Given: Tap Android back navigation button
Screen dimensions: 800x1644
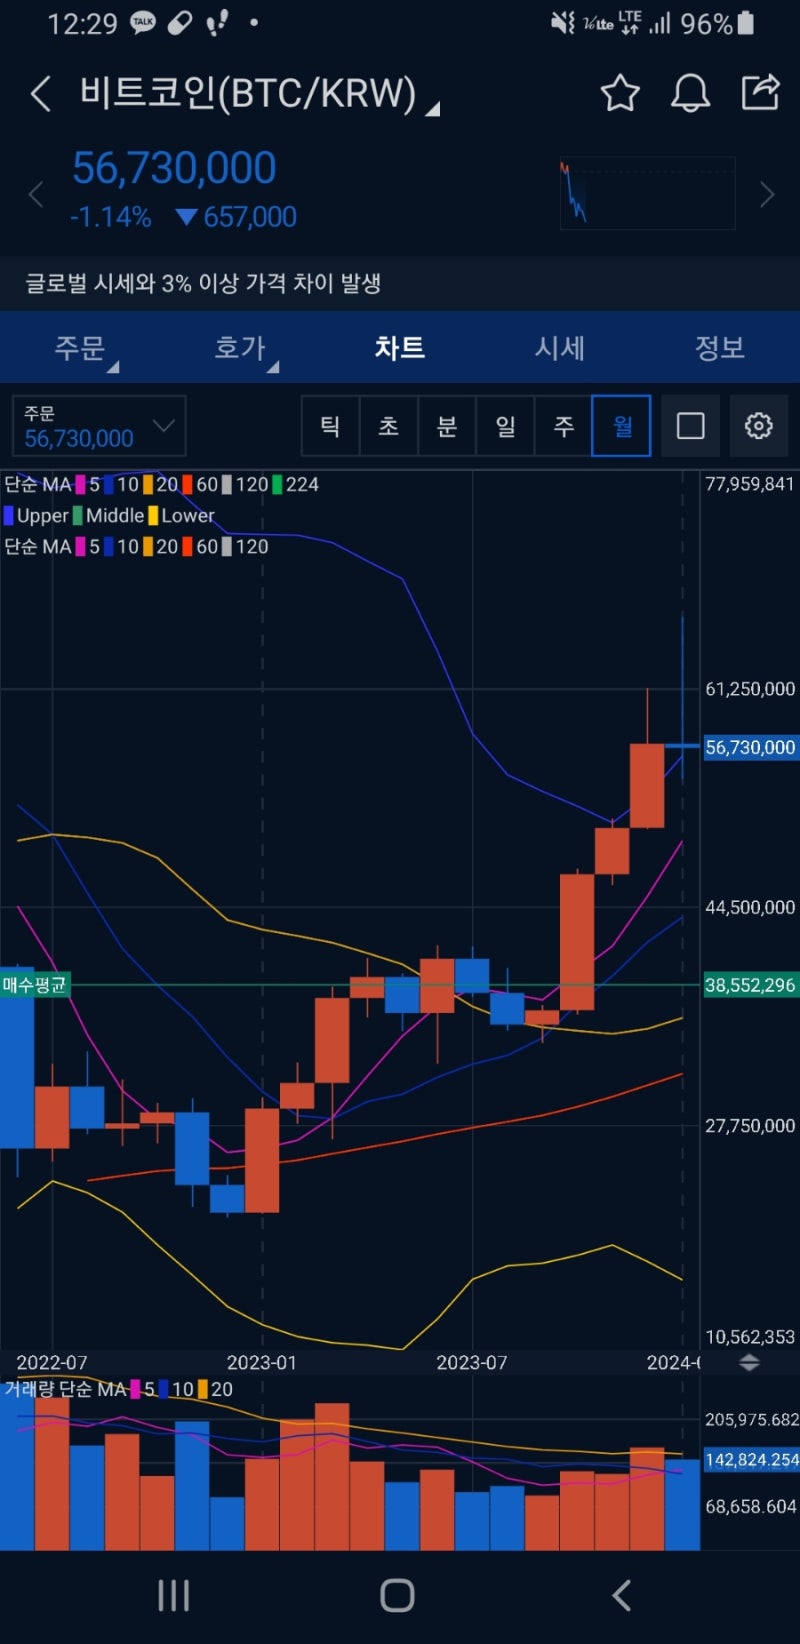Looking at the screenshot, I should (621, 1595).
